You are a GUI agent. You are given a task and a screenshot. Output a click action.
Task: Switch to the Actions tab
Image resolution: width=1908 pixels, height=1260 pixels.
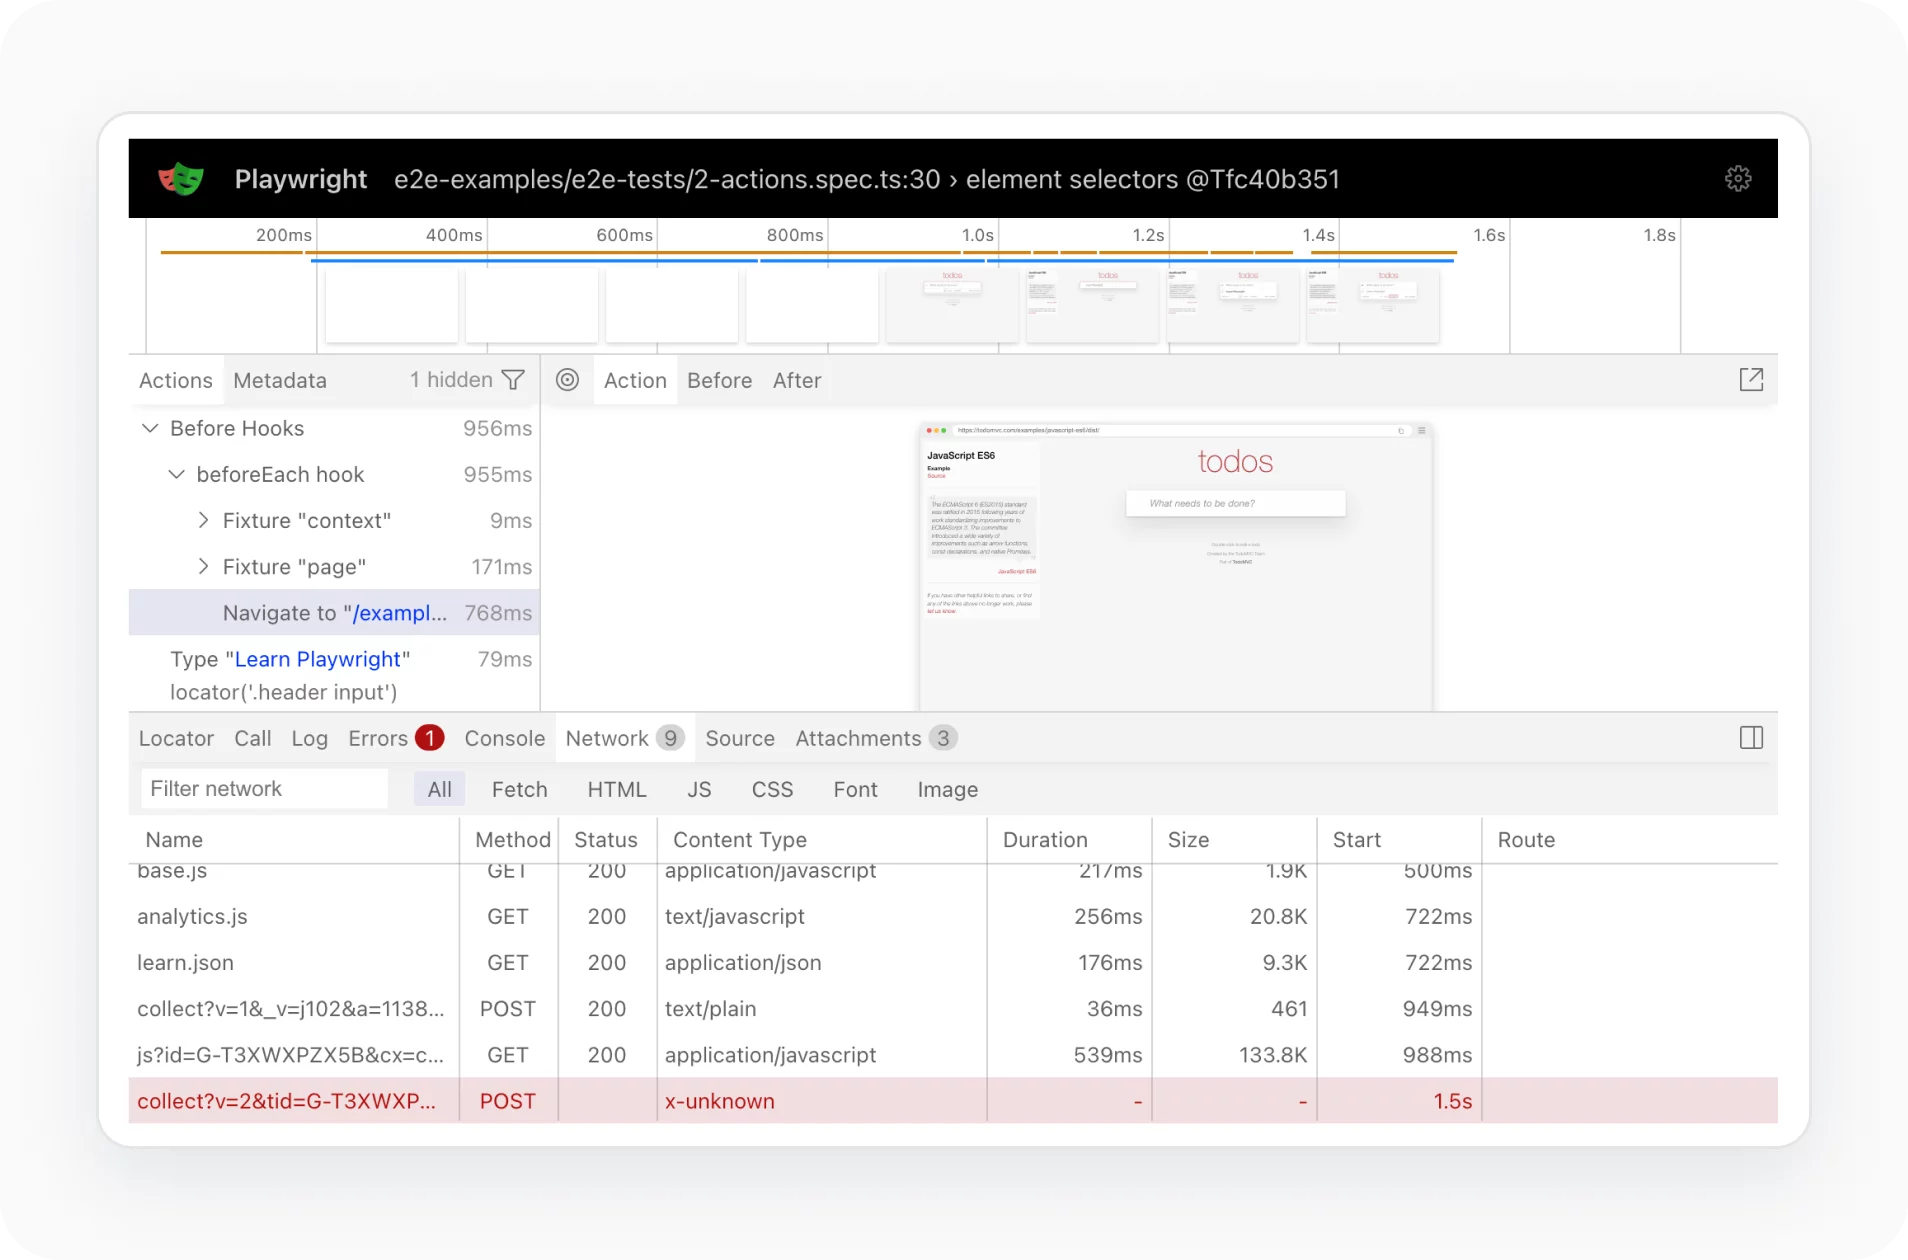(176, 380)
